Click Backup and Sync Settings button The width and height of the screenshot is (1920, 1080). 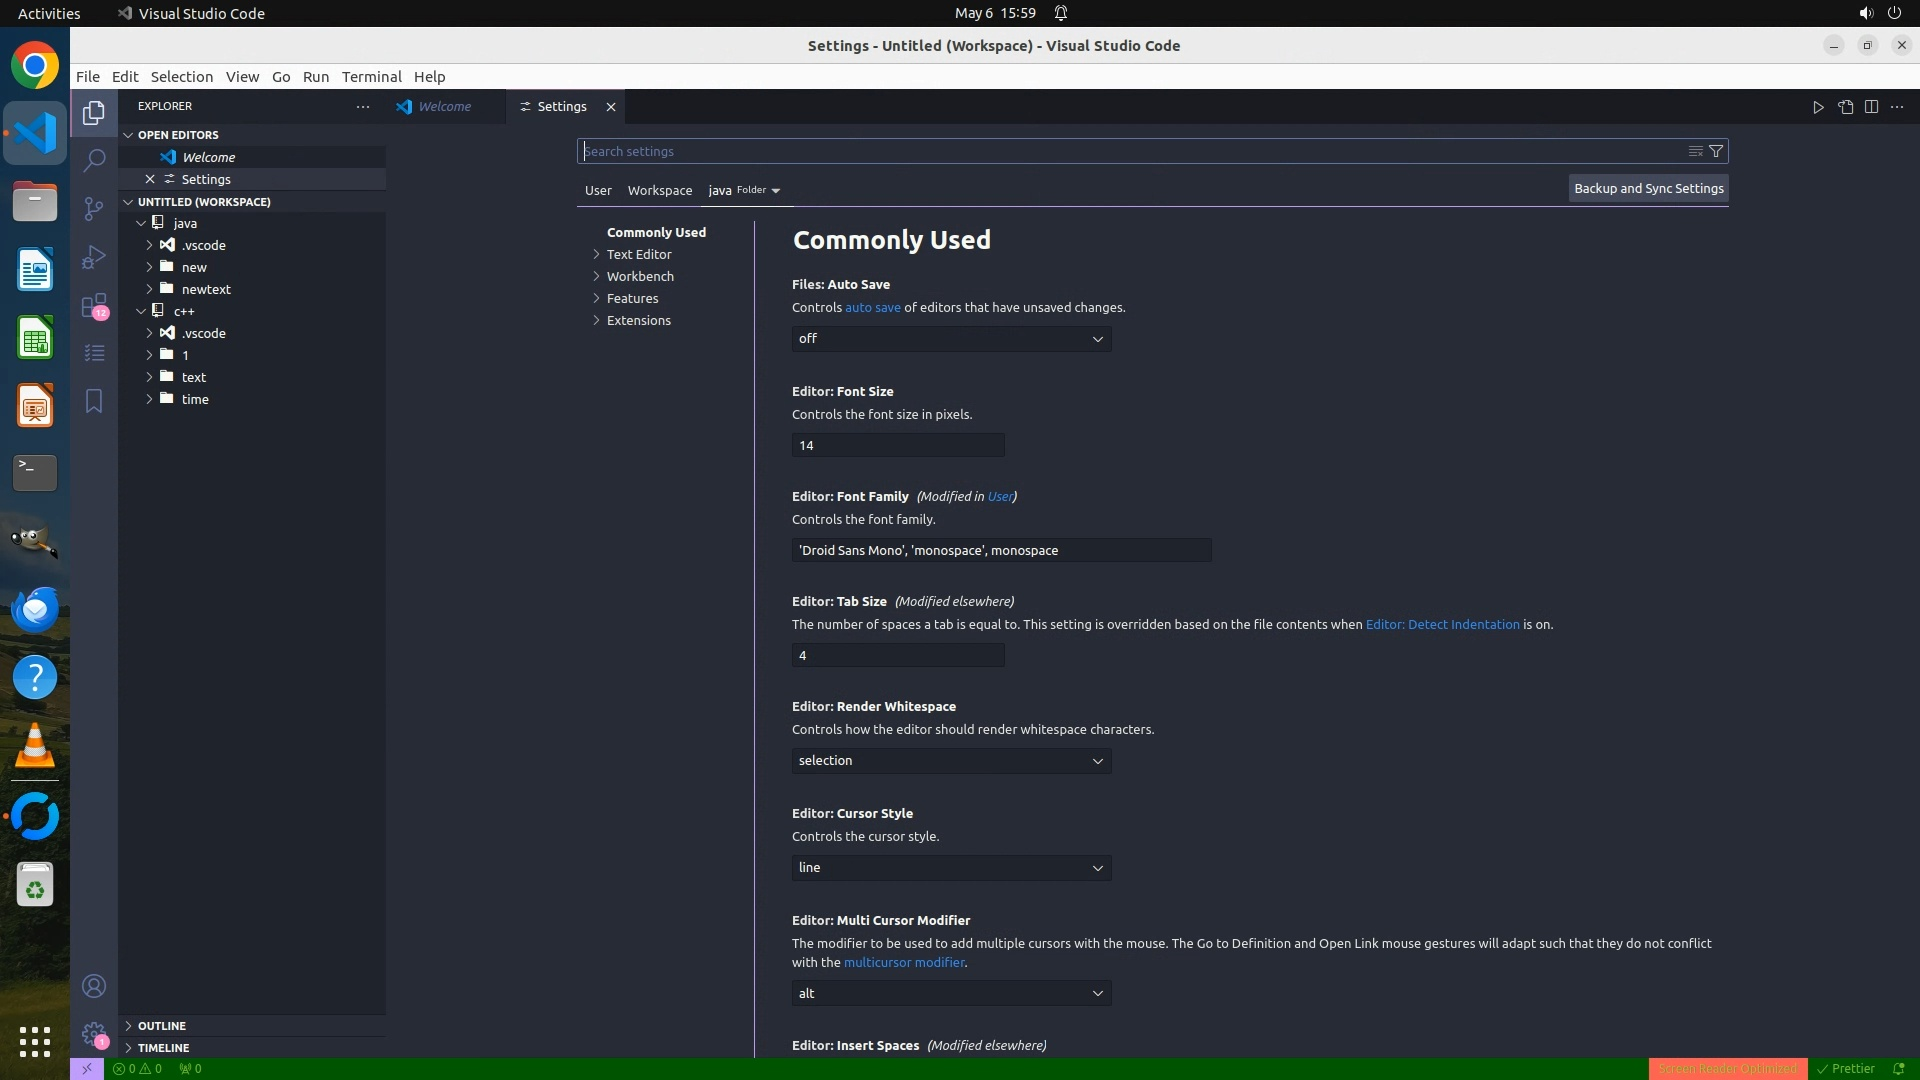1648,188
